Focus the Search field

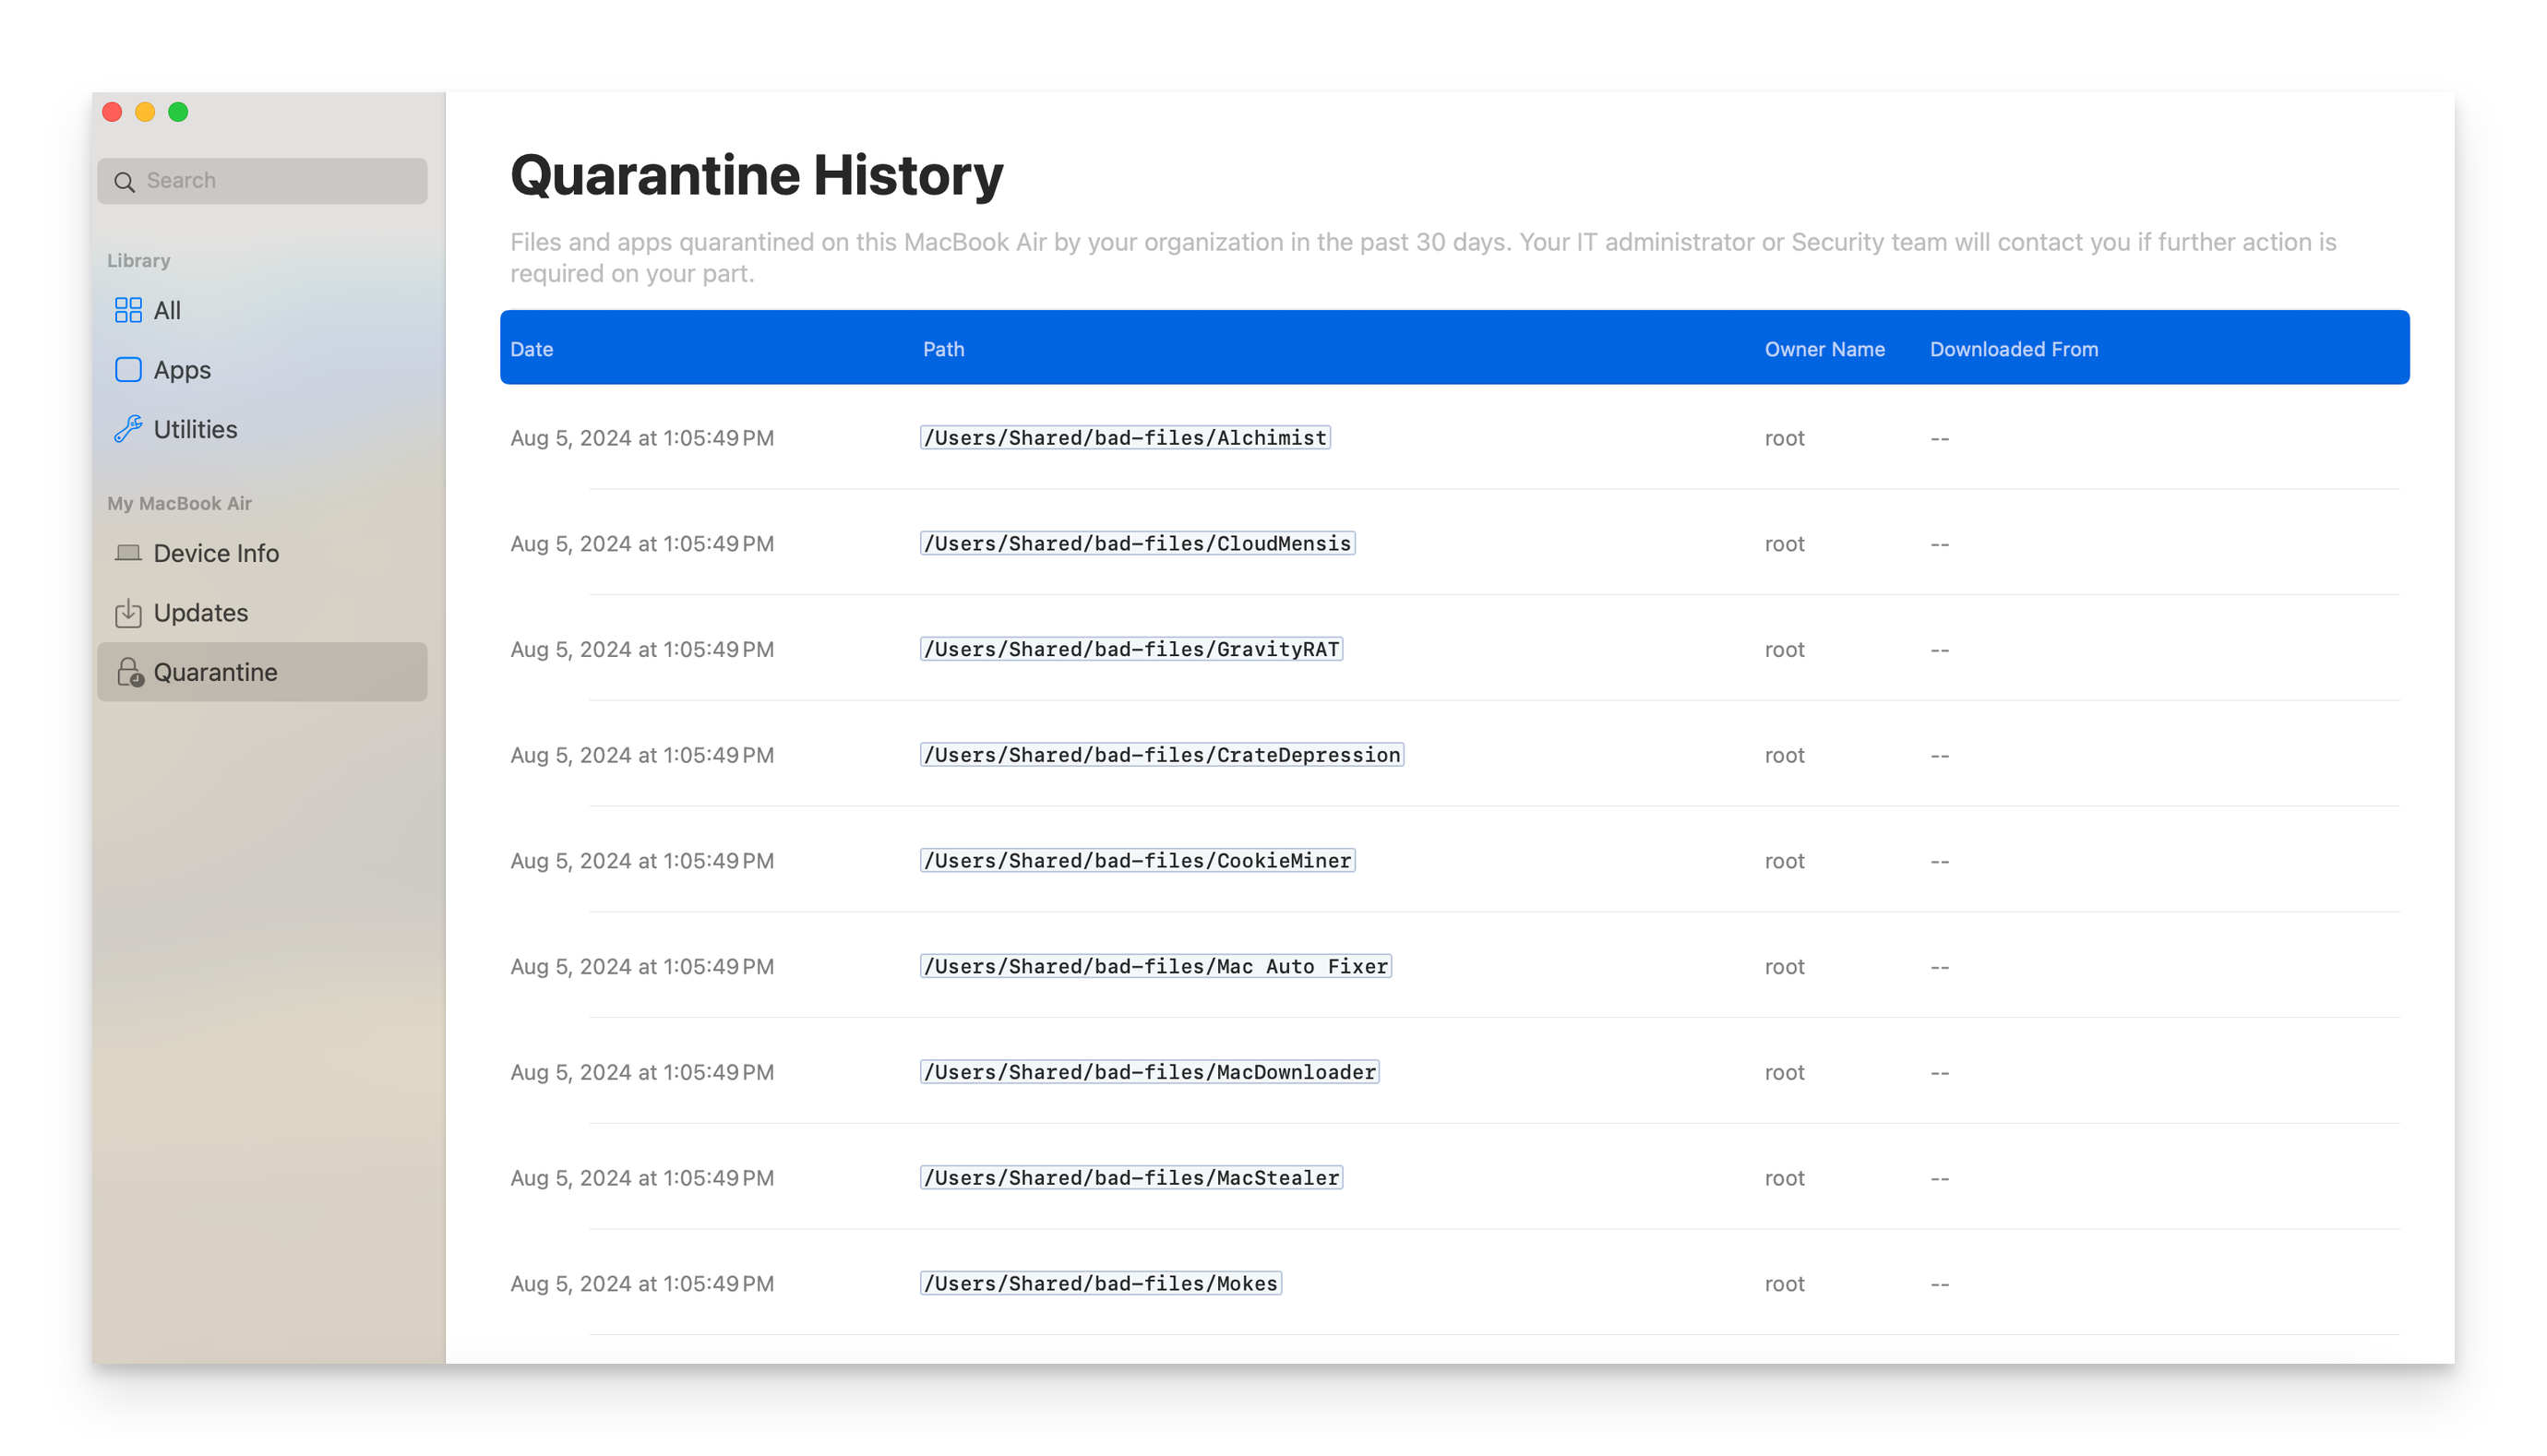click(x=280, y=181)
